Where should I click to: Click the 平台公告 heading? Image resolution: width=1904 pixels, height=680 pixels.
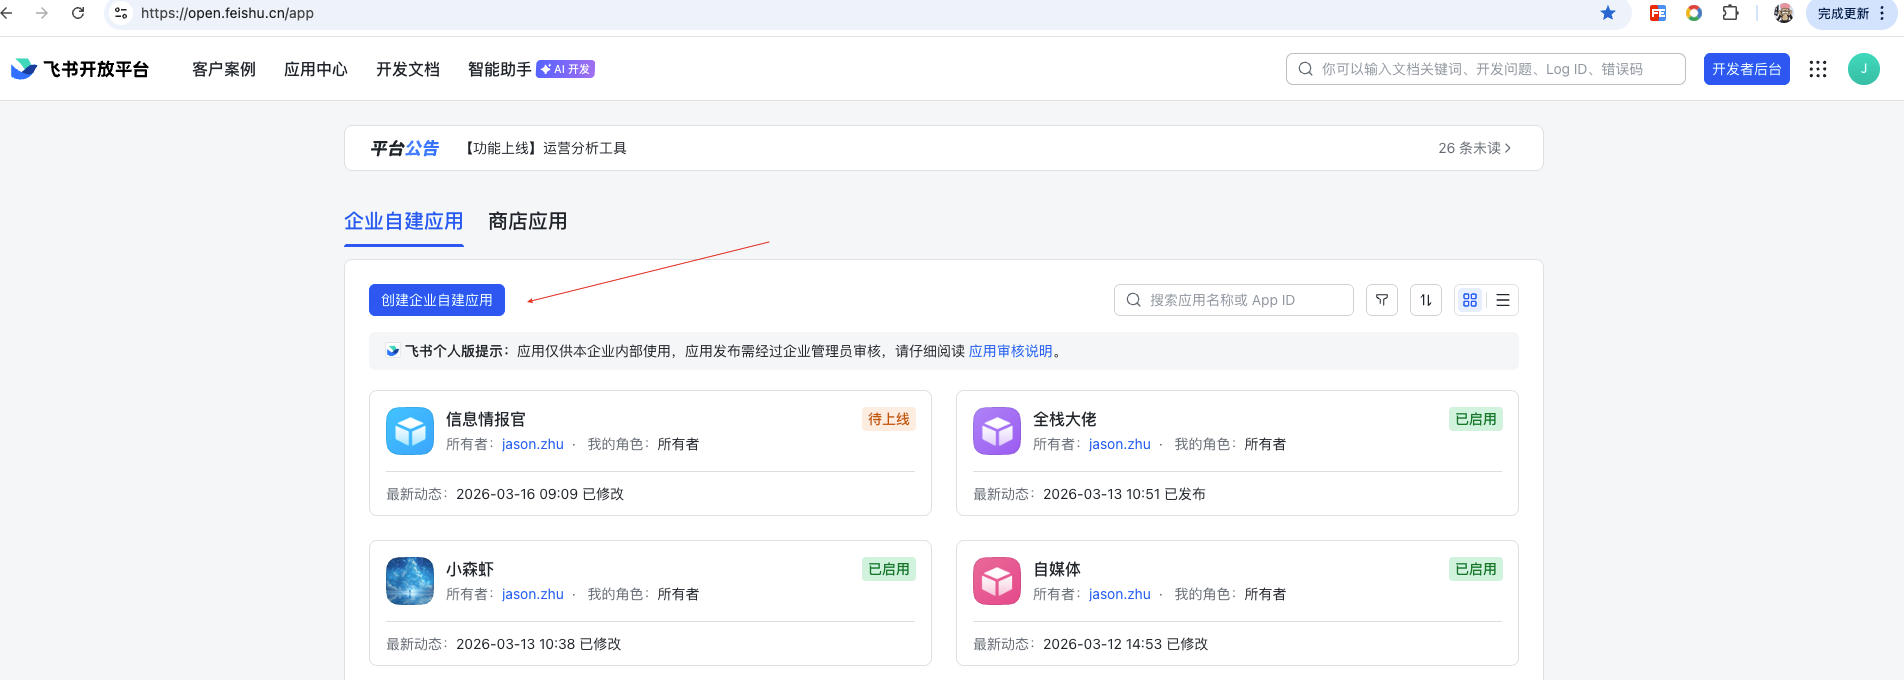[x=405, y=148]
